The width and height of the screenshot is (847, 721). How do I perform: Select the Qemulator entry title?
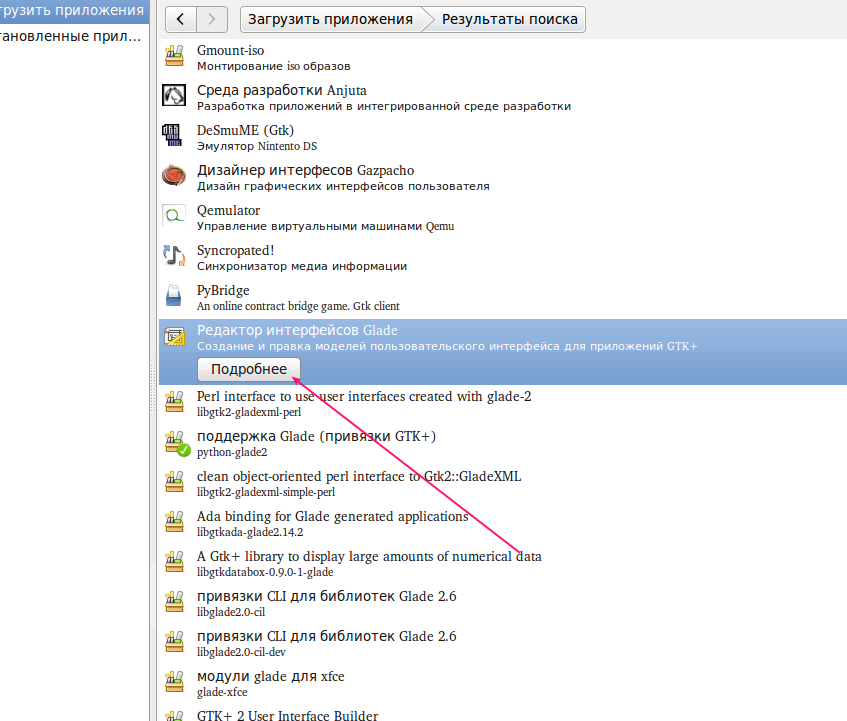point(228,210)
